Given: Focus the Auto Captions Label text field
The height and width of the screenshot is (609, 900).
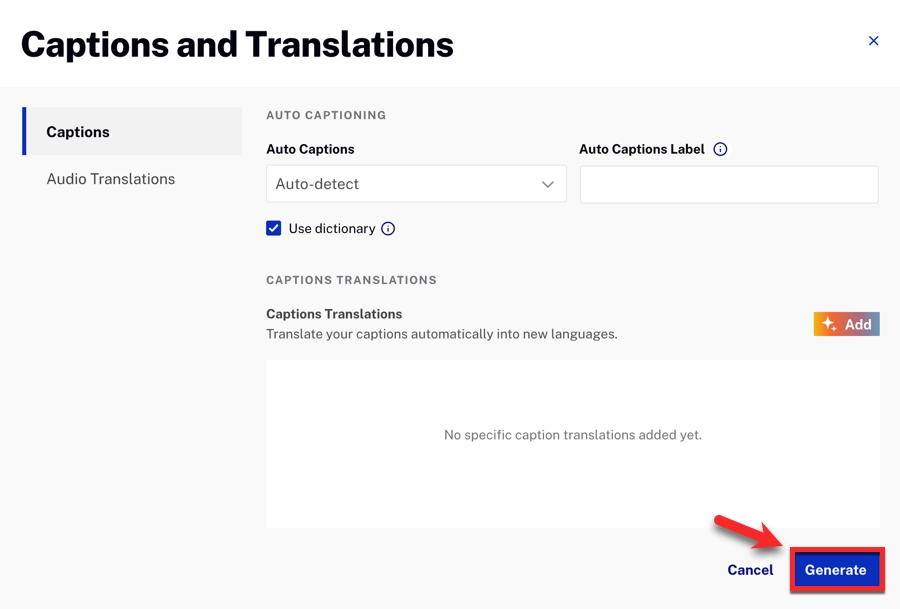Looking at the screenshot, I should click(728, 185).
